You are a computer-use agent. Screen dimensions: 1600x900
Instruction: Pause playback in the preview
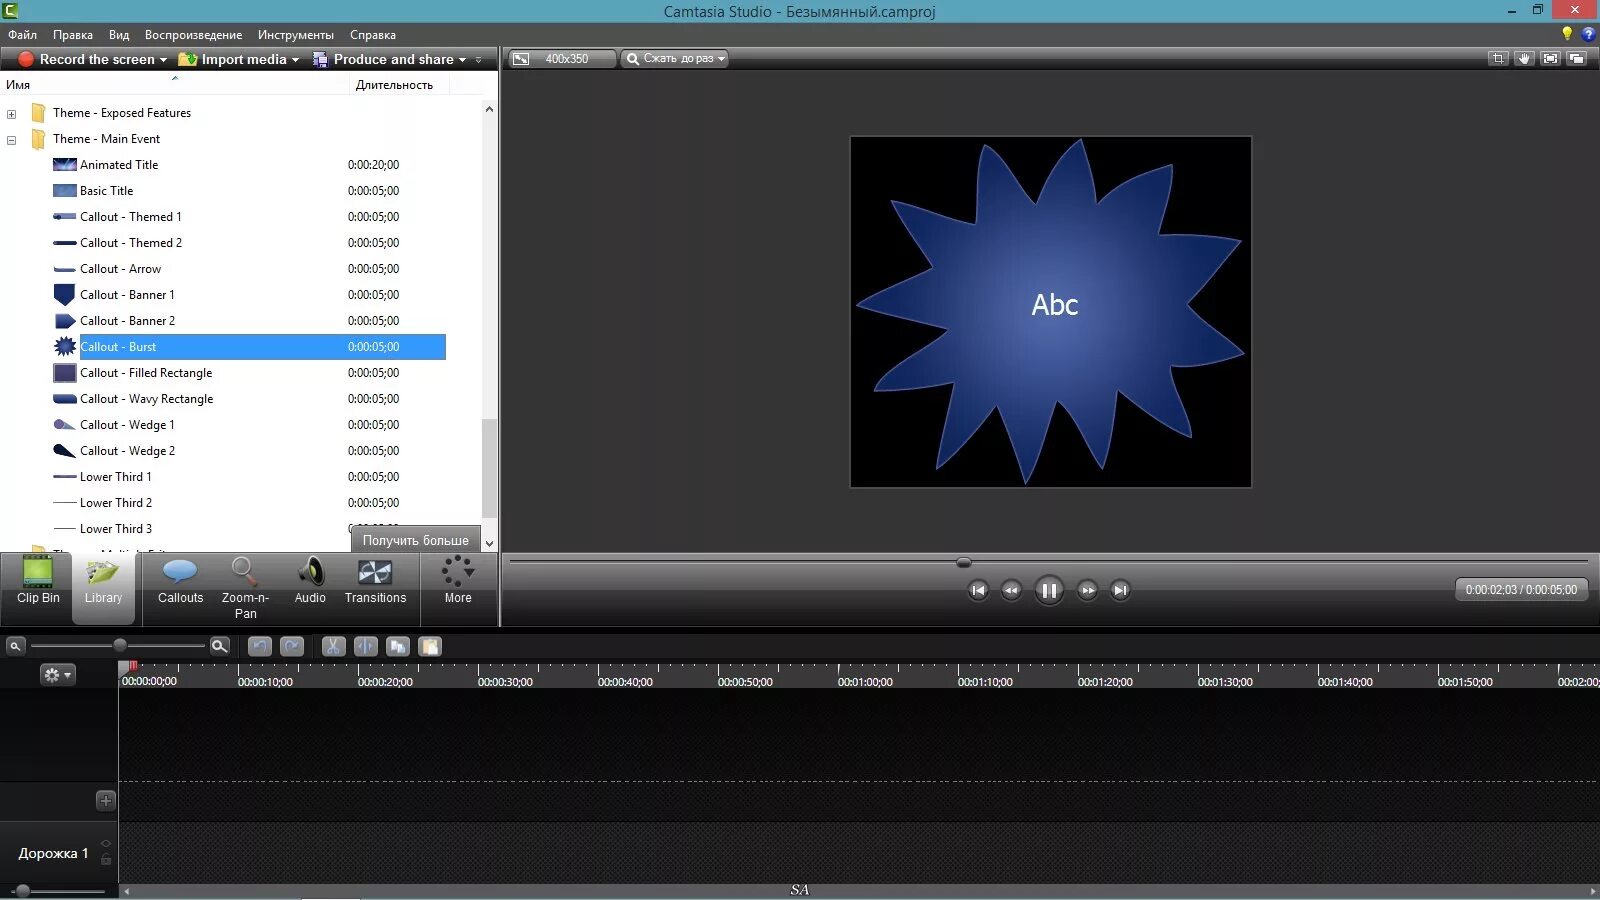(1049, 591)
